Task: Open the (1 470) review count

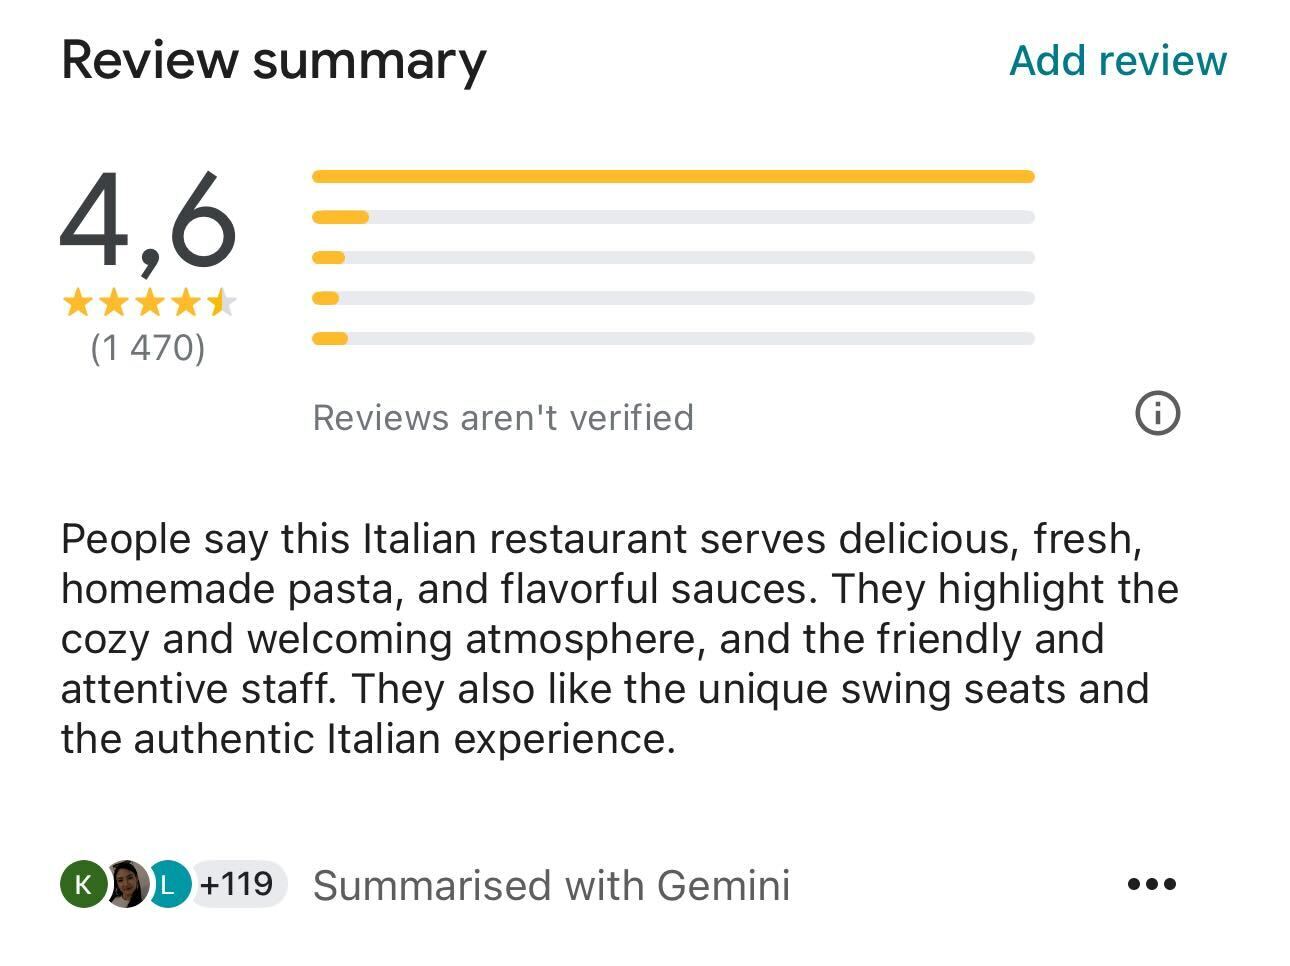Action: point(148,349)
